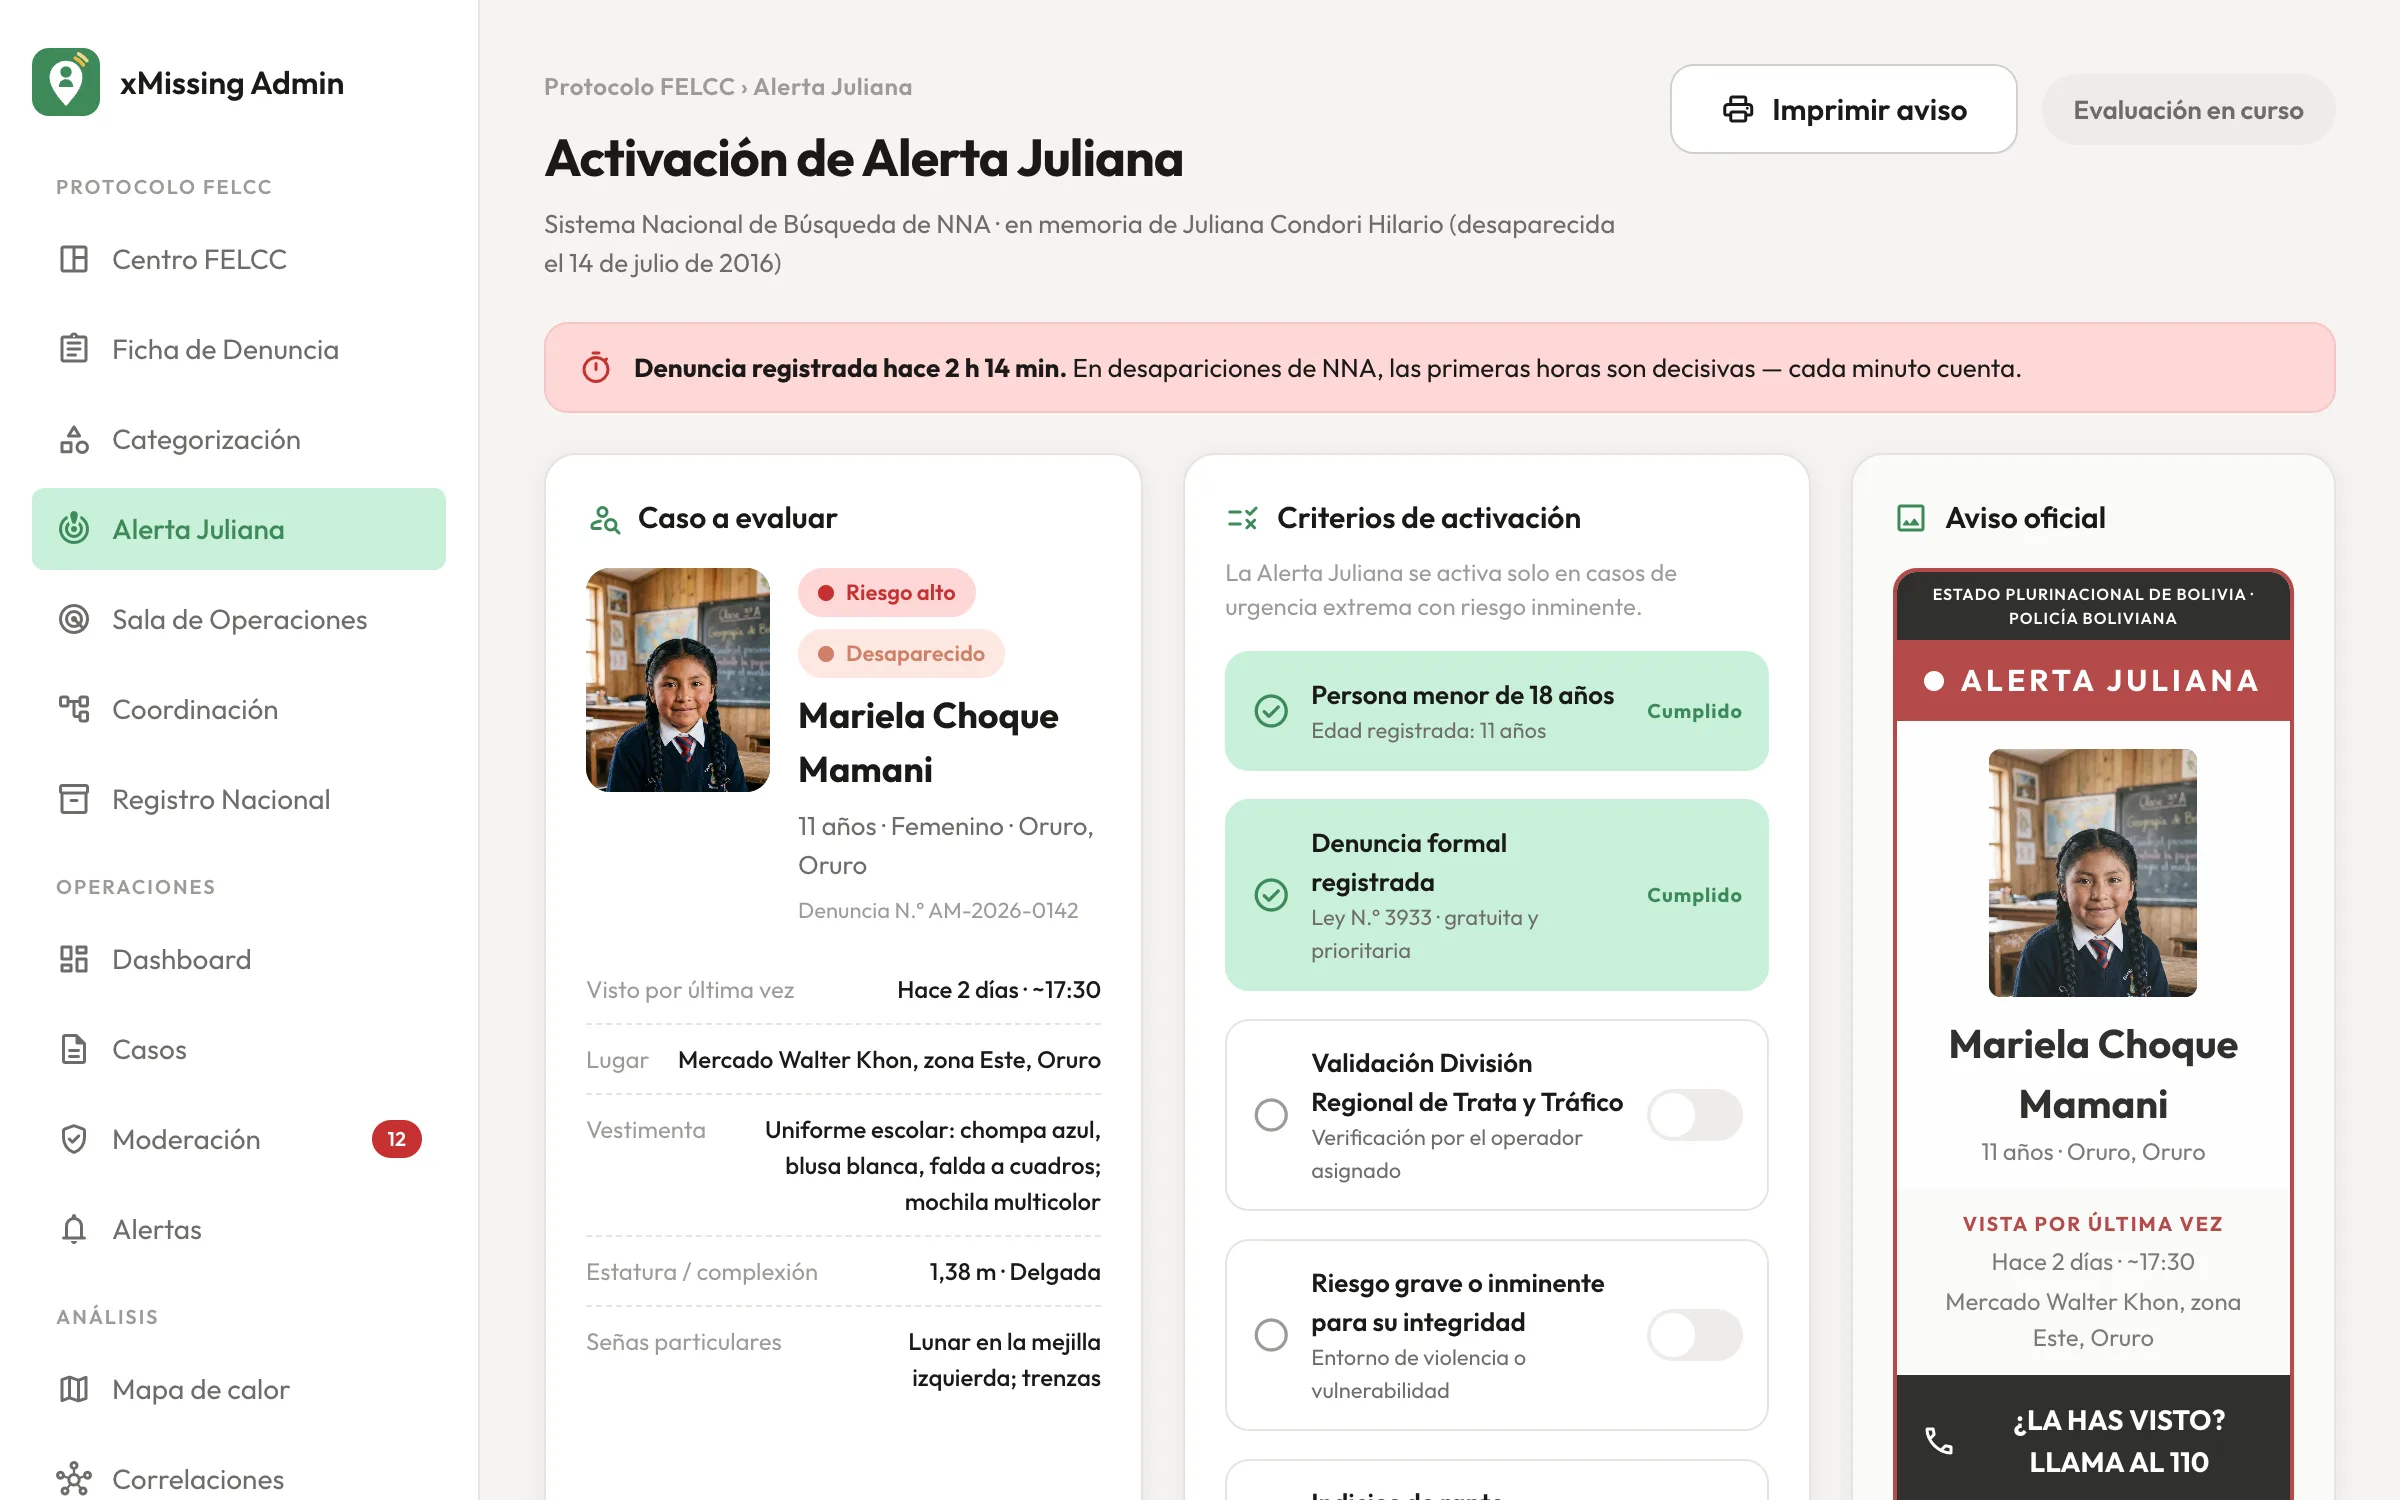The image size is (2400, 1500).
Task: Click the Caso a evaluar person-search icon
Action: [x=605, y=518]
